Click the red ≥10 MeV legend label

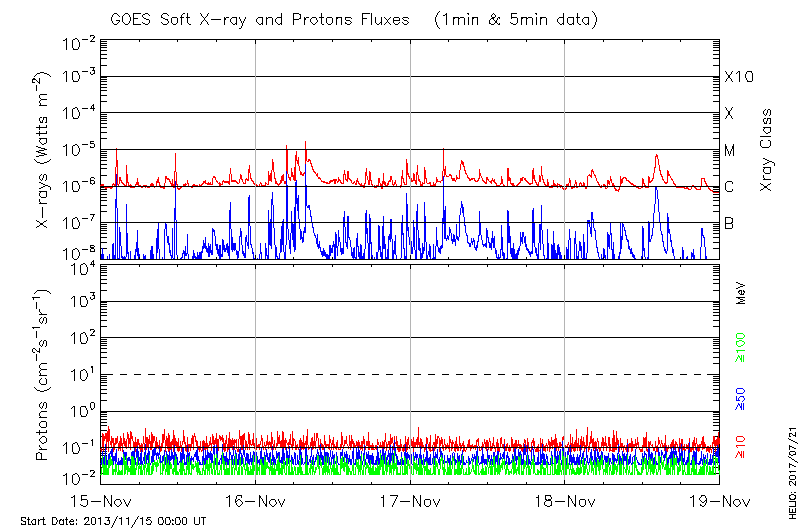point(741,447)
